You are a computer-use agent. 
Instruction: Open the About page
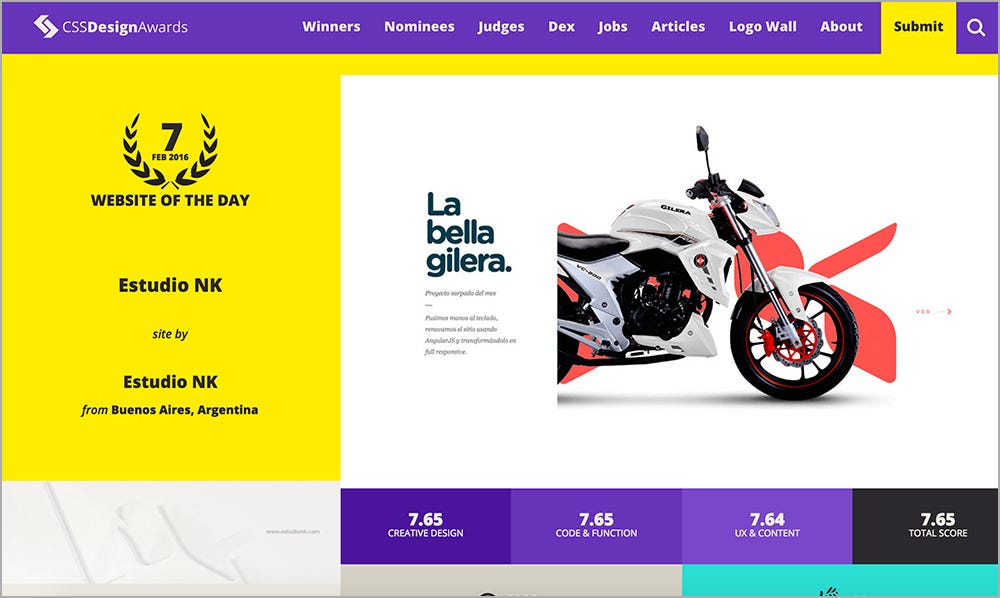(x=841, y=27)
